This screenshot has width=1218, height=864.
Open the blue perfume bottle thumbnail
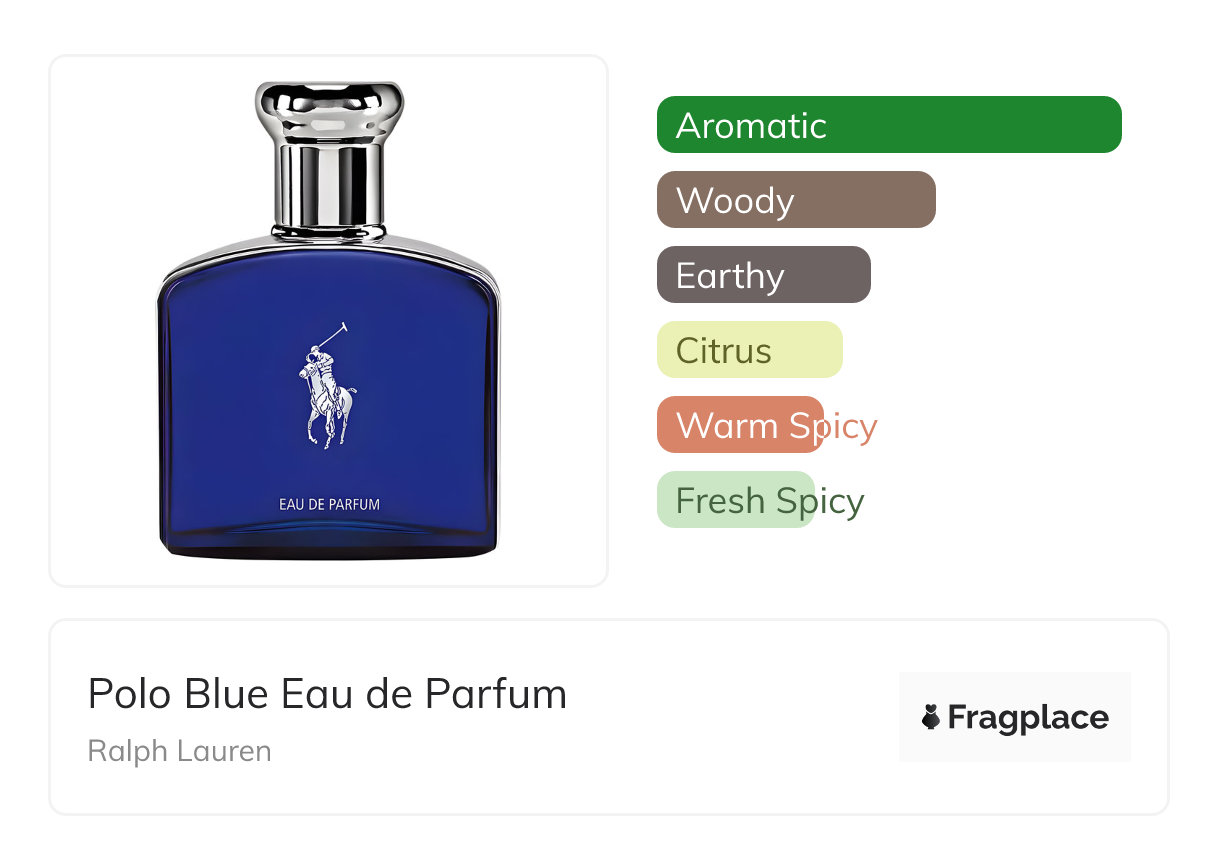[x=329, y=321]
